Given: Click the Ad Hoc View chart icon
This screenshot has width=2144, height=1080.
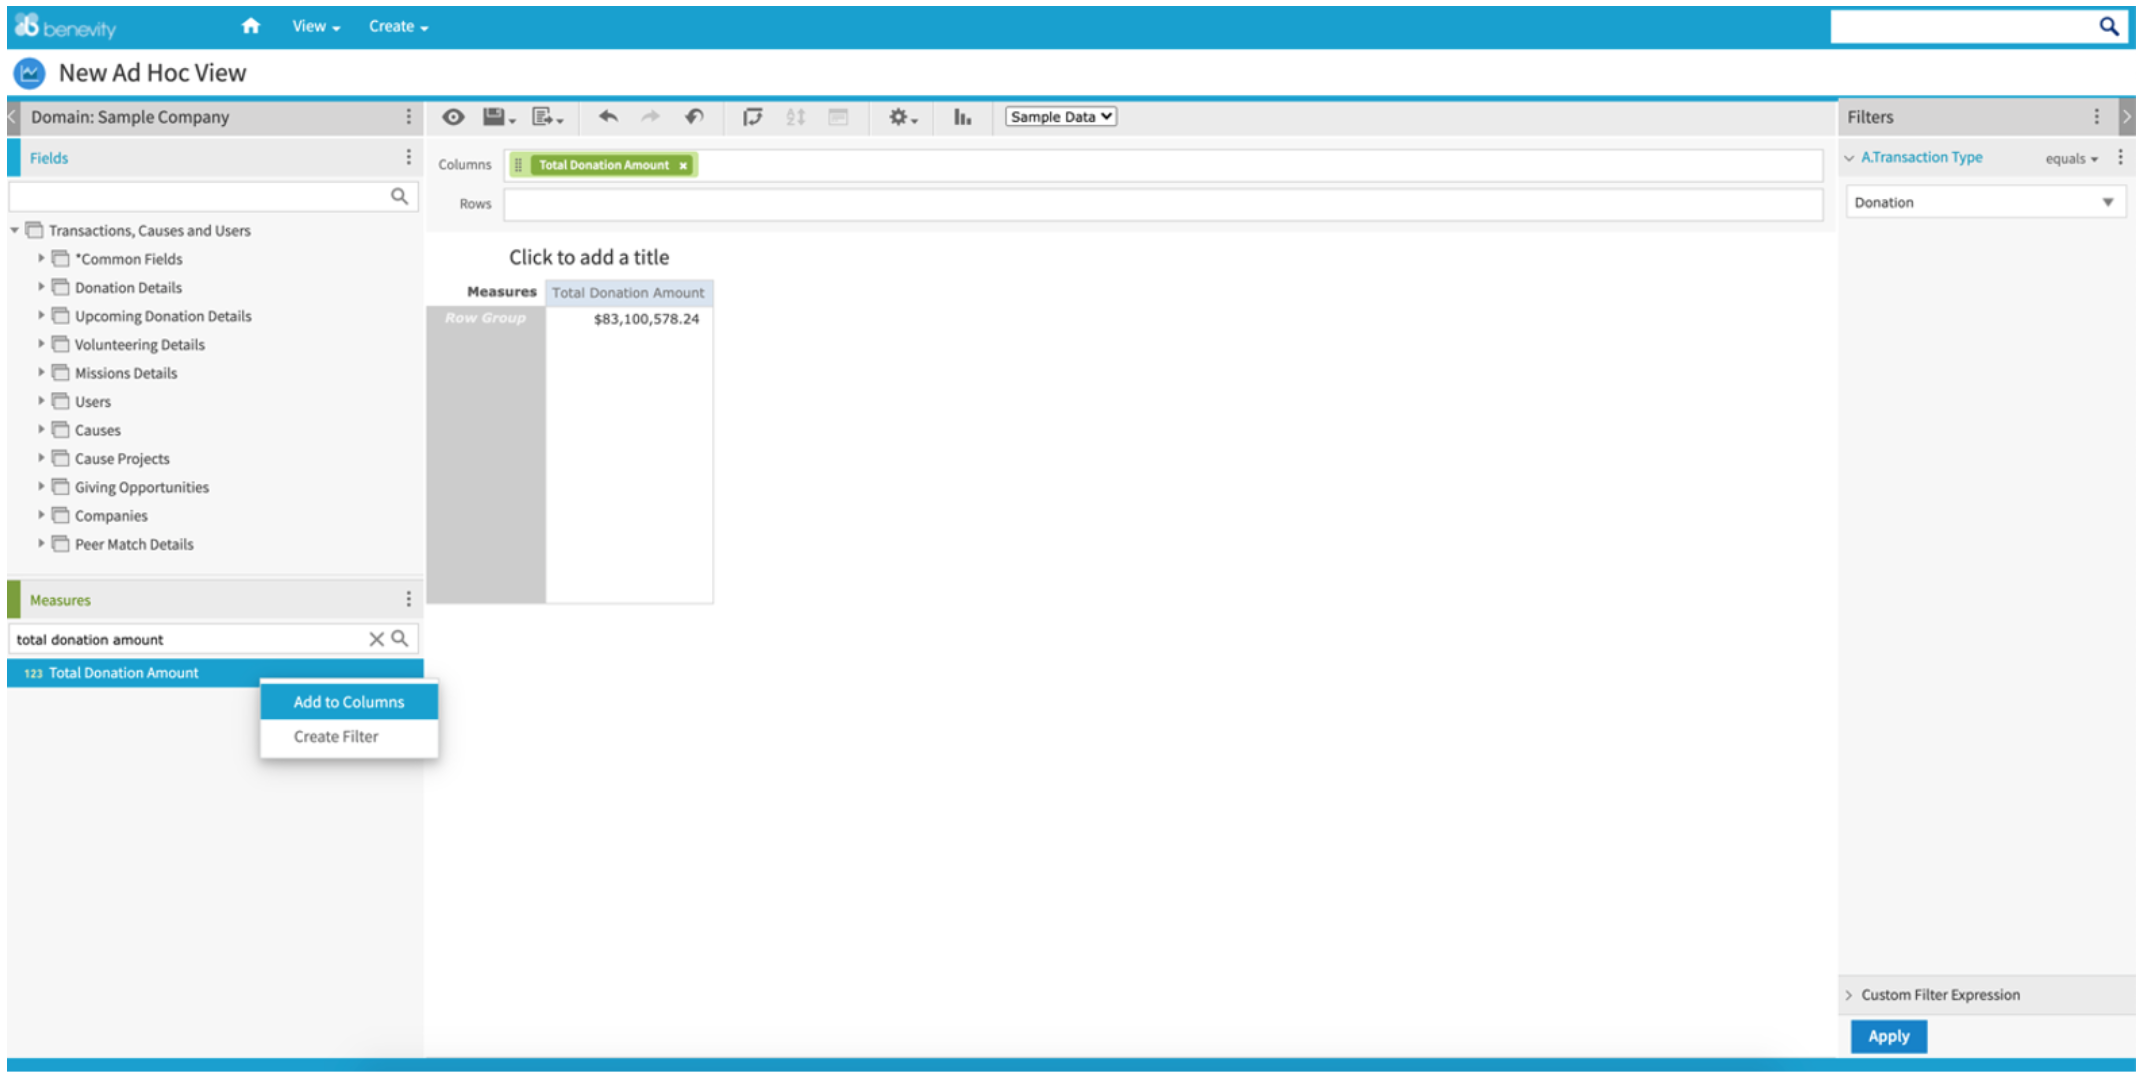Looking at the screenshot, I should coord(29,73).
